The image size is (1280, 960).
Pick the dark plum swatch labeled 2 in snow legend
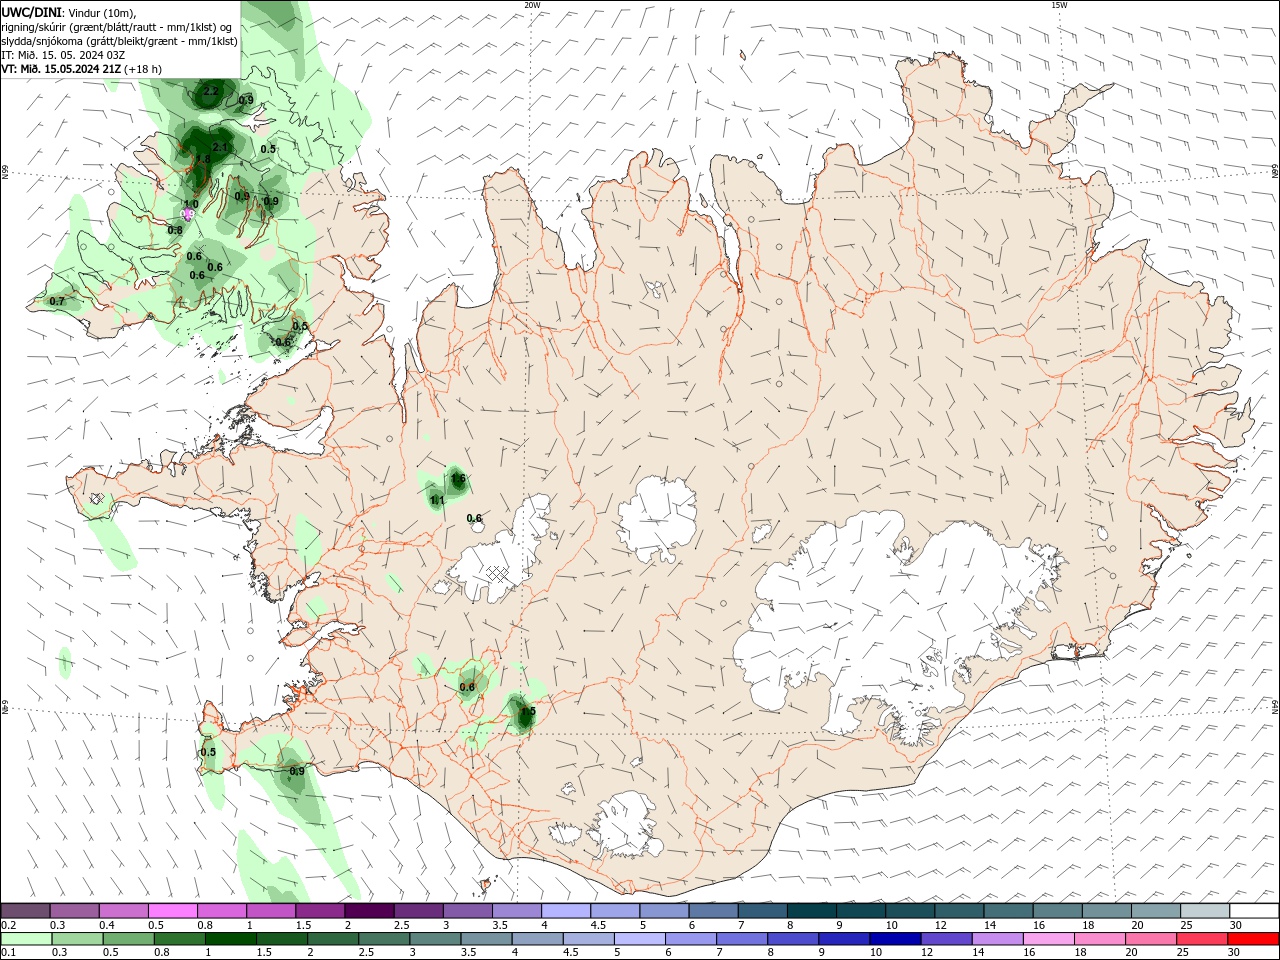pyautogui.click(x=369, y=911)
